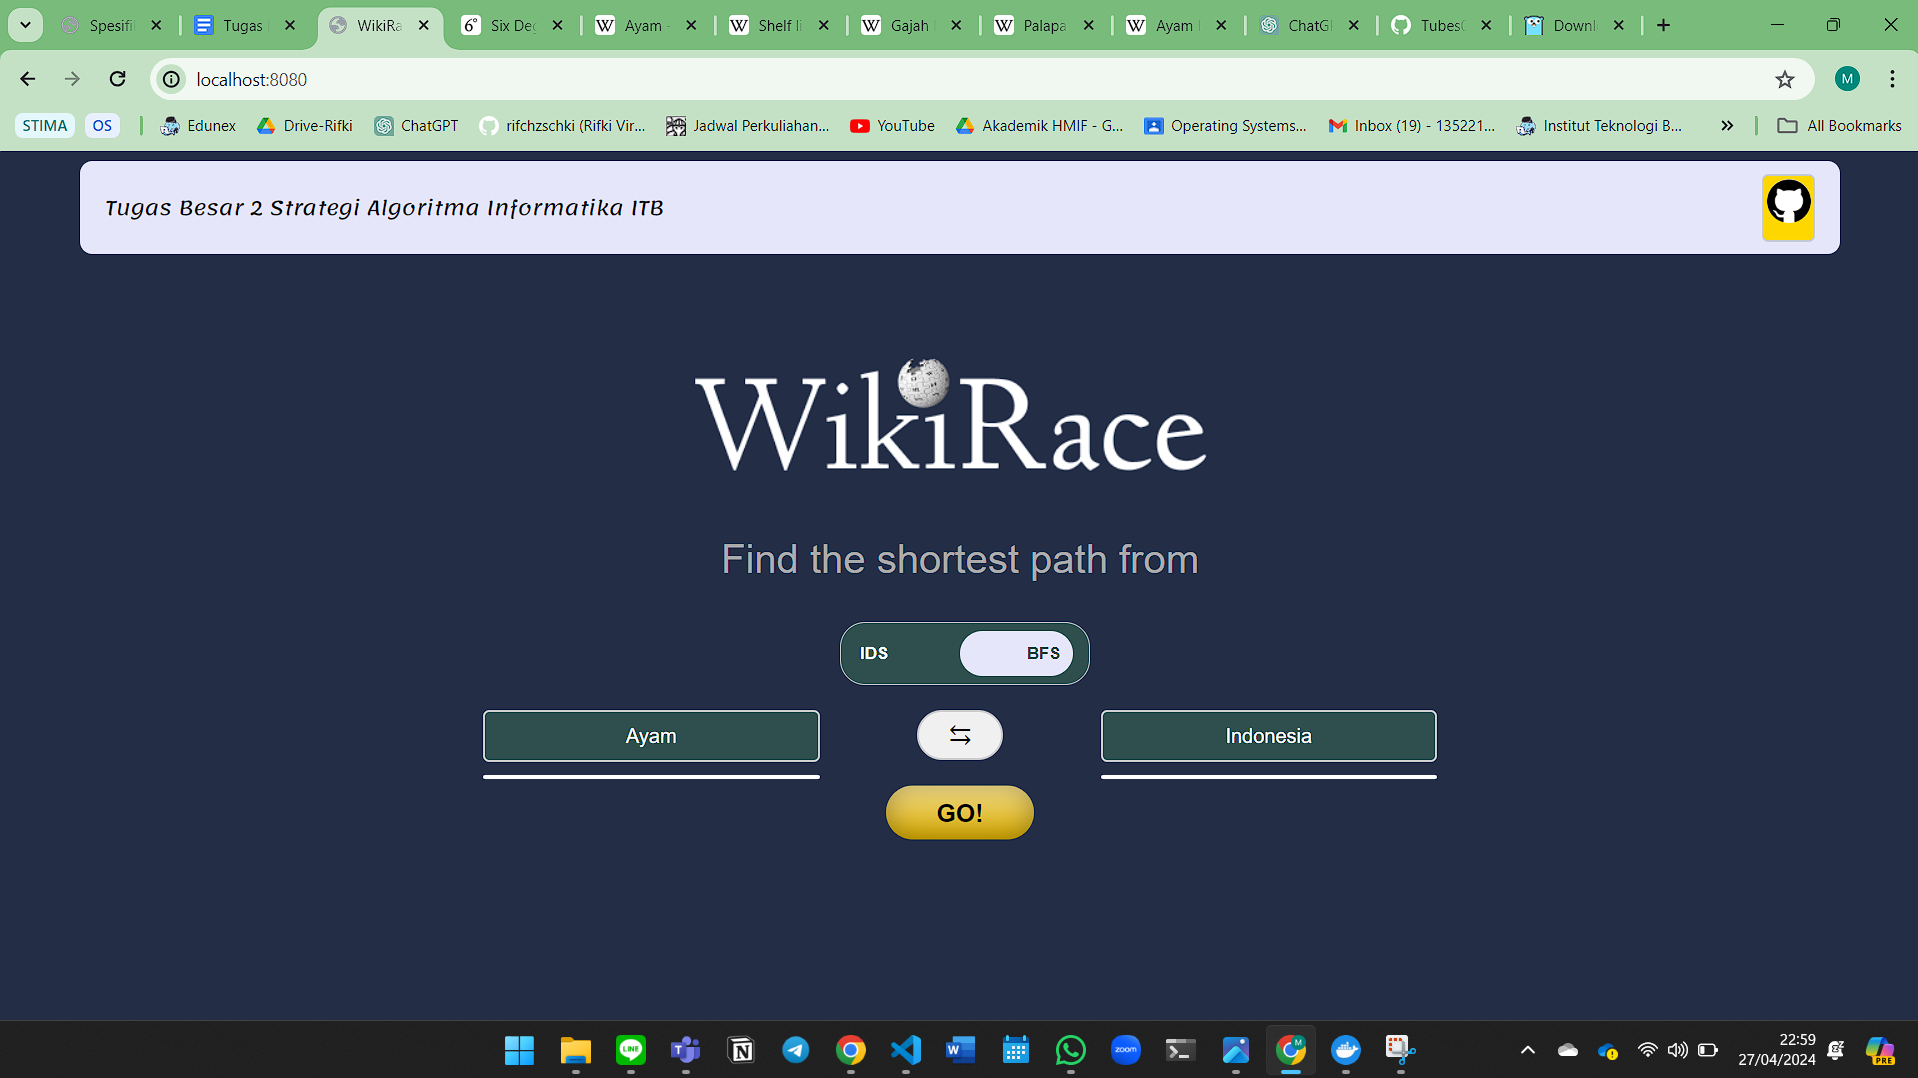Open the OS bookmark
This screenshot has width=1918, height=1078.
click(x=102, y=125)
